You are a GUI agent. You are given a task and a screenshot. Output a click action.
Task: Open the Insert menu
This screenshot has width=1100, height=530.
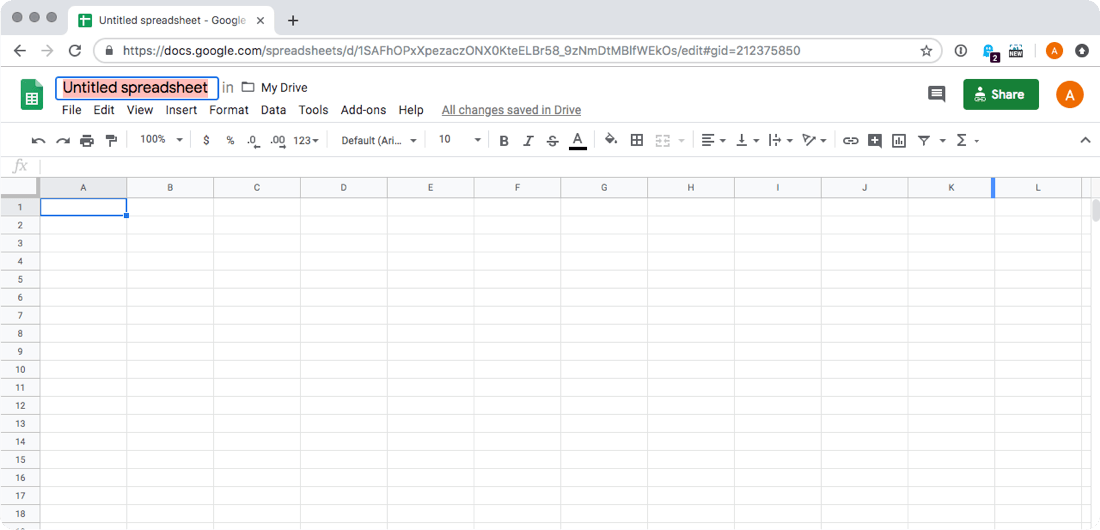click(181, 110)
